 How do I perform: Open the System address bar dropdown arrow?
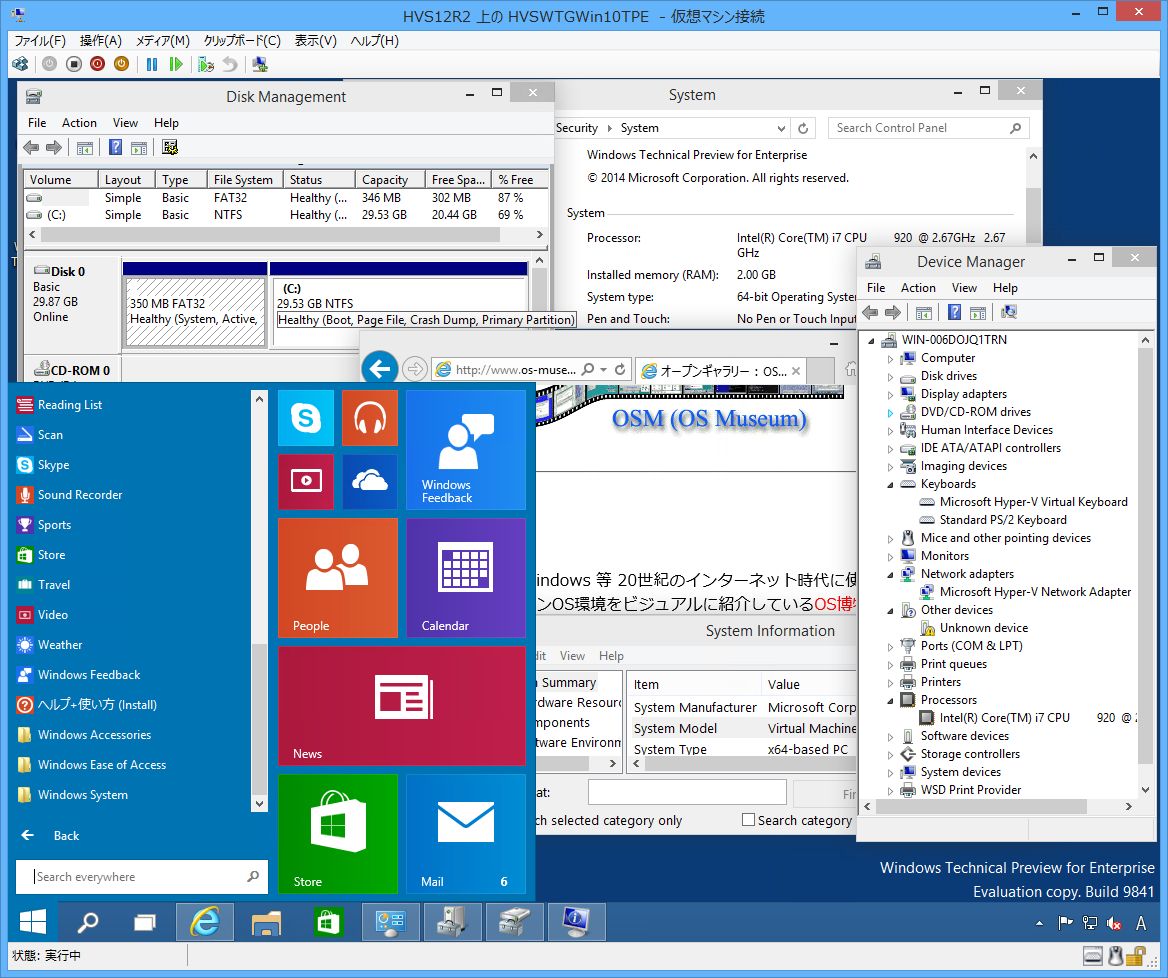click(x=781, y=128)
